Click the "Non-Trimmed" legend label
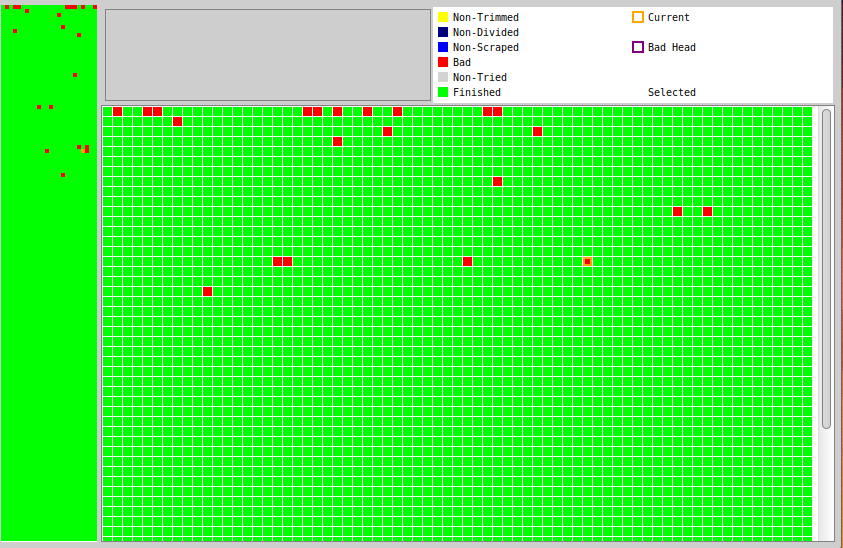 coord(485,17)
